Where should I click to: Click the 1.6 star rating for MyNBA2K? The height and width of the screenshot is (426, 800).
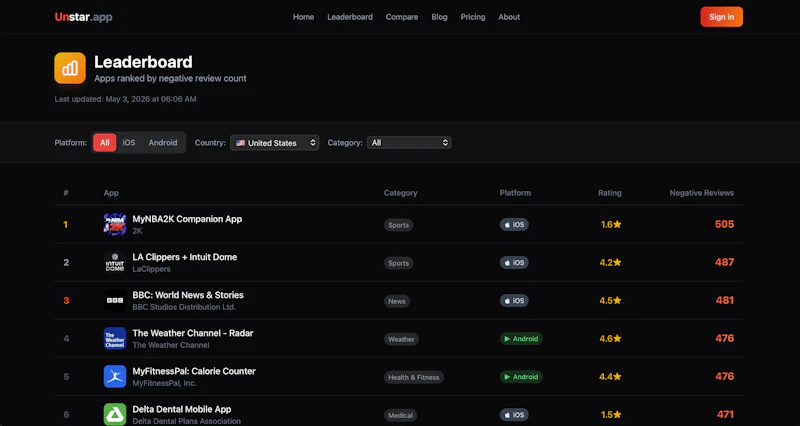click(x=611, y=224)
